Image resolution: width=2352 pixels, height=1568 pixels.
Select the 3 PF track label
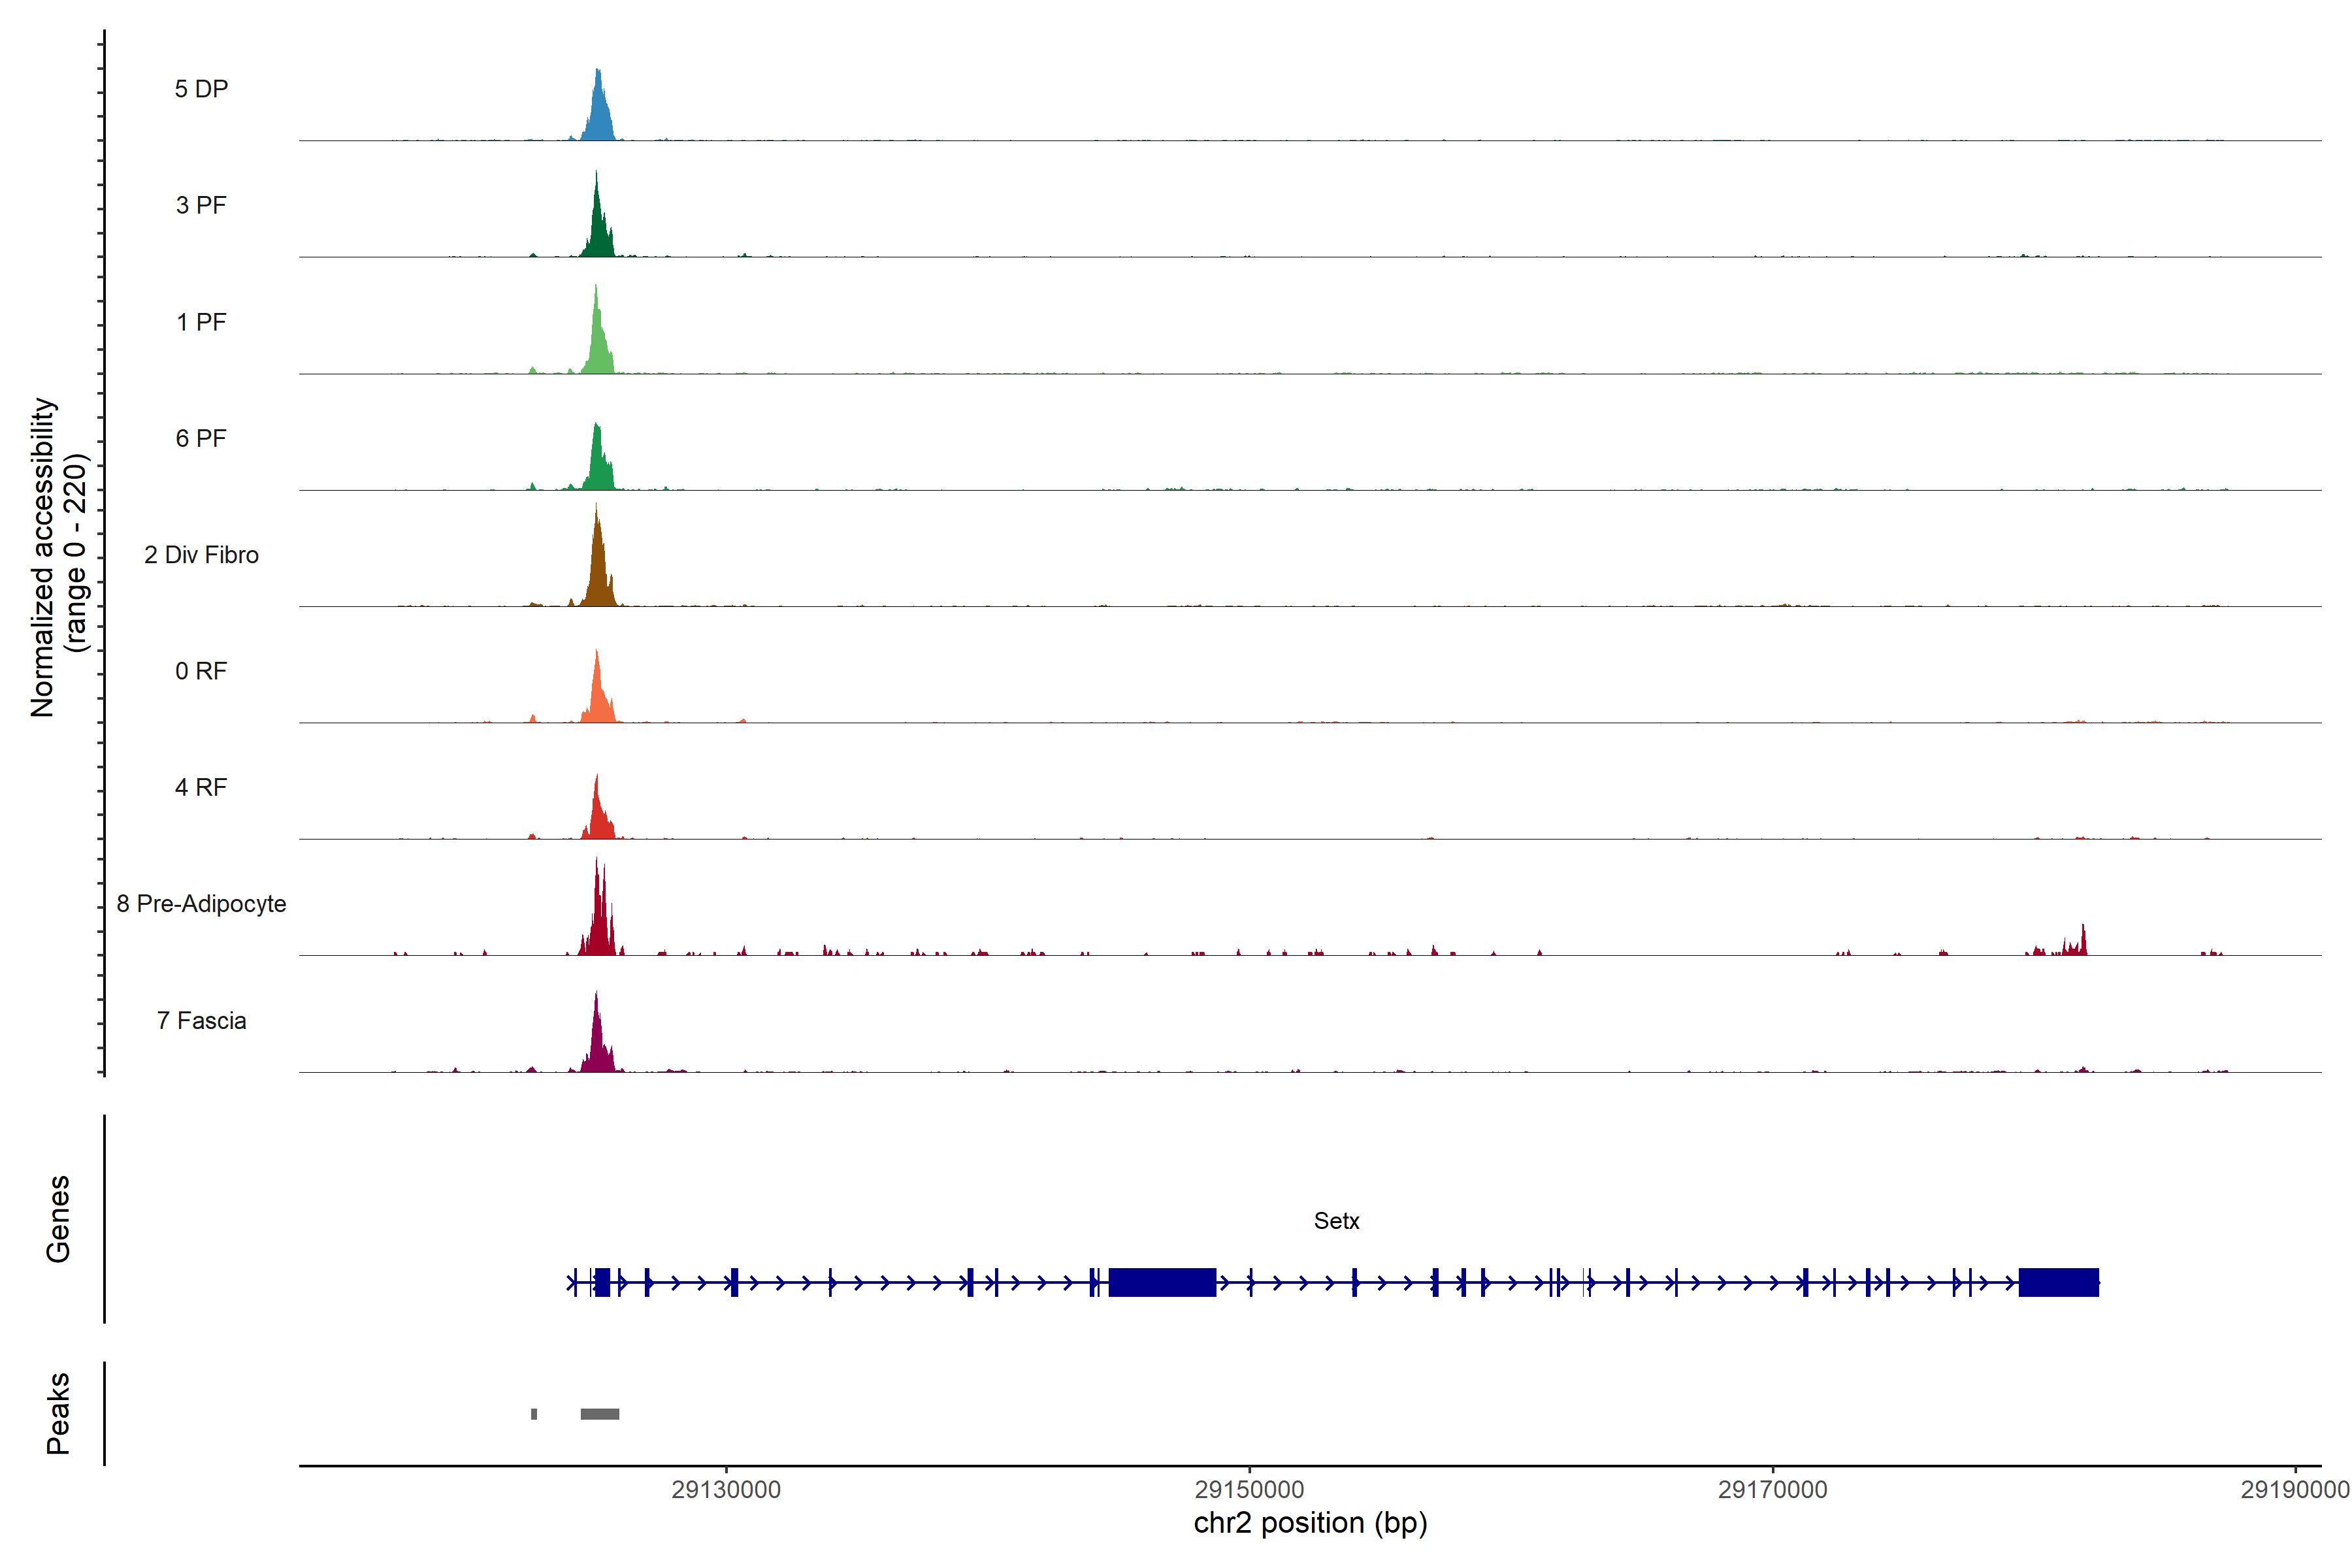(x=201, y=205)
